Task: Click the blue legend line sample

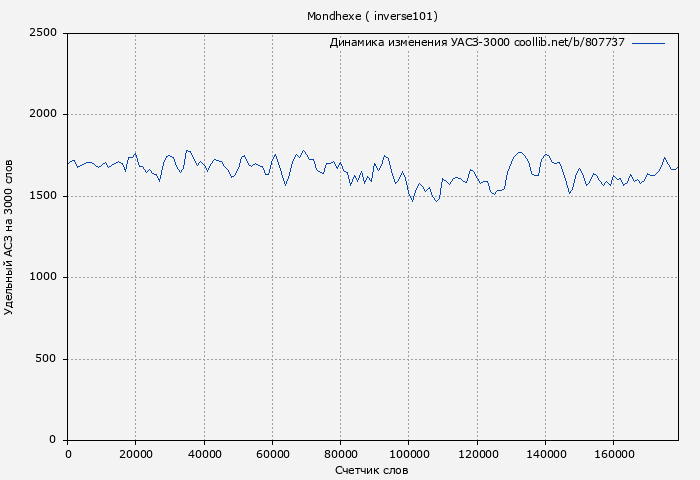Action: coord(648,43)
